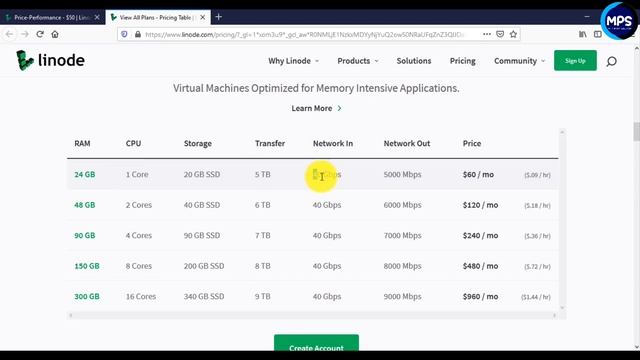
Task: Close the View All Plans tab
Action: [x=202, y=17]
